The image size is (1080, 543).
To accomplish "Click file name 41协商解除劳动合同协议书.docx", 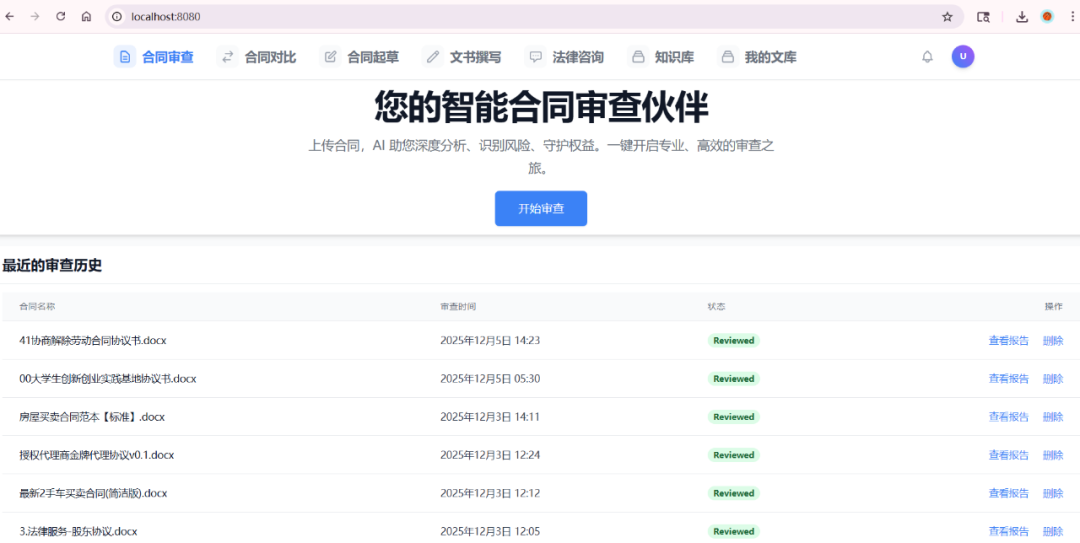I will point(93,340).
